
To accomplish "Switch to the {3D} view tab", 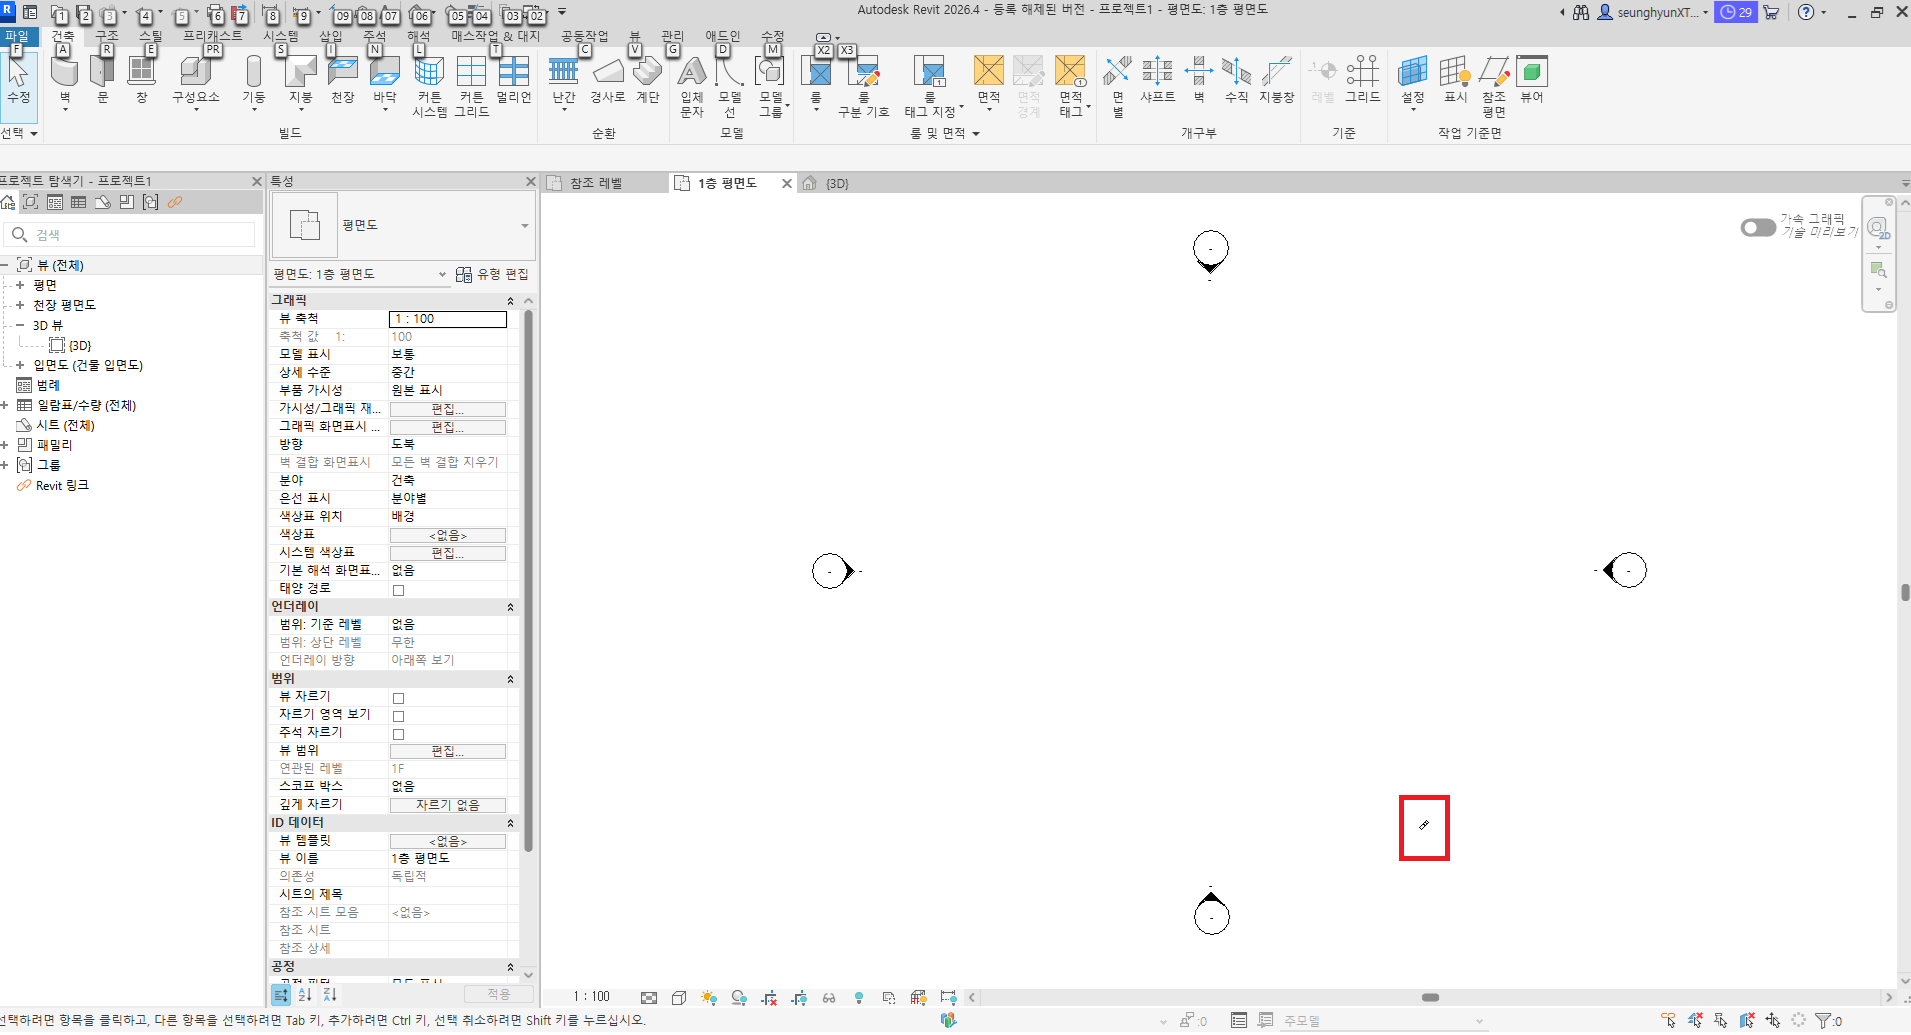I will [x=837, y=184].
